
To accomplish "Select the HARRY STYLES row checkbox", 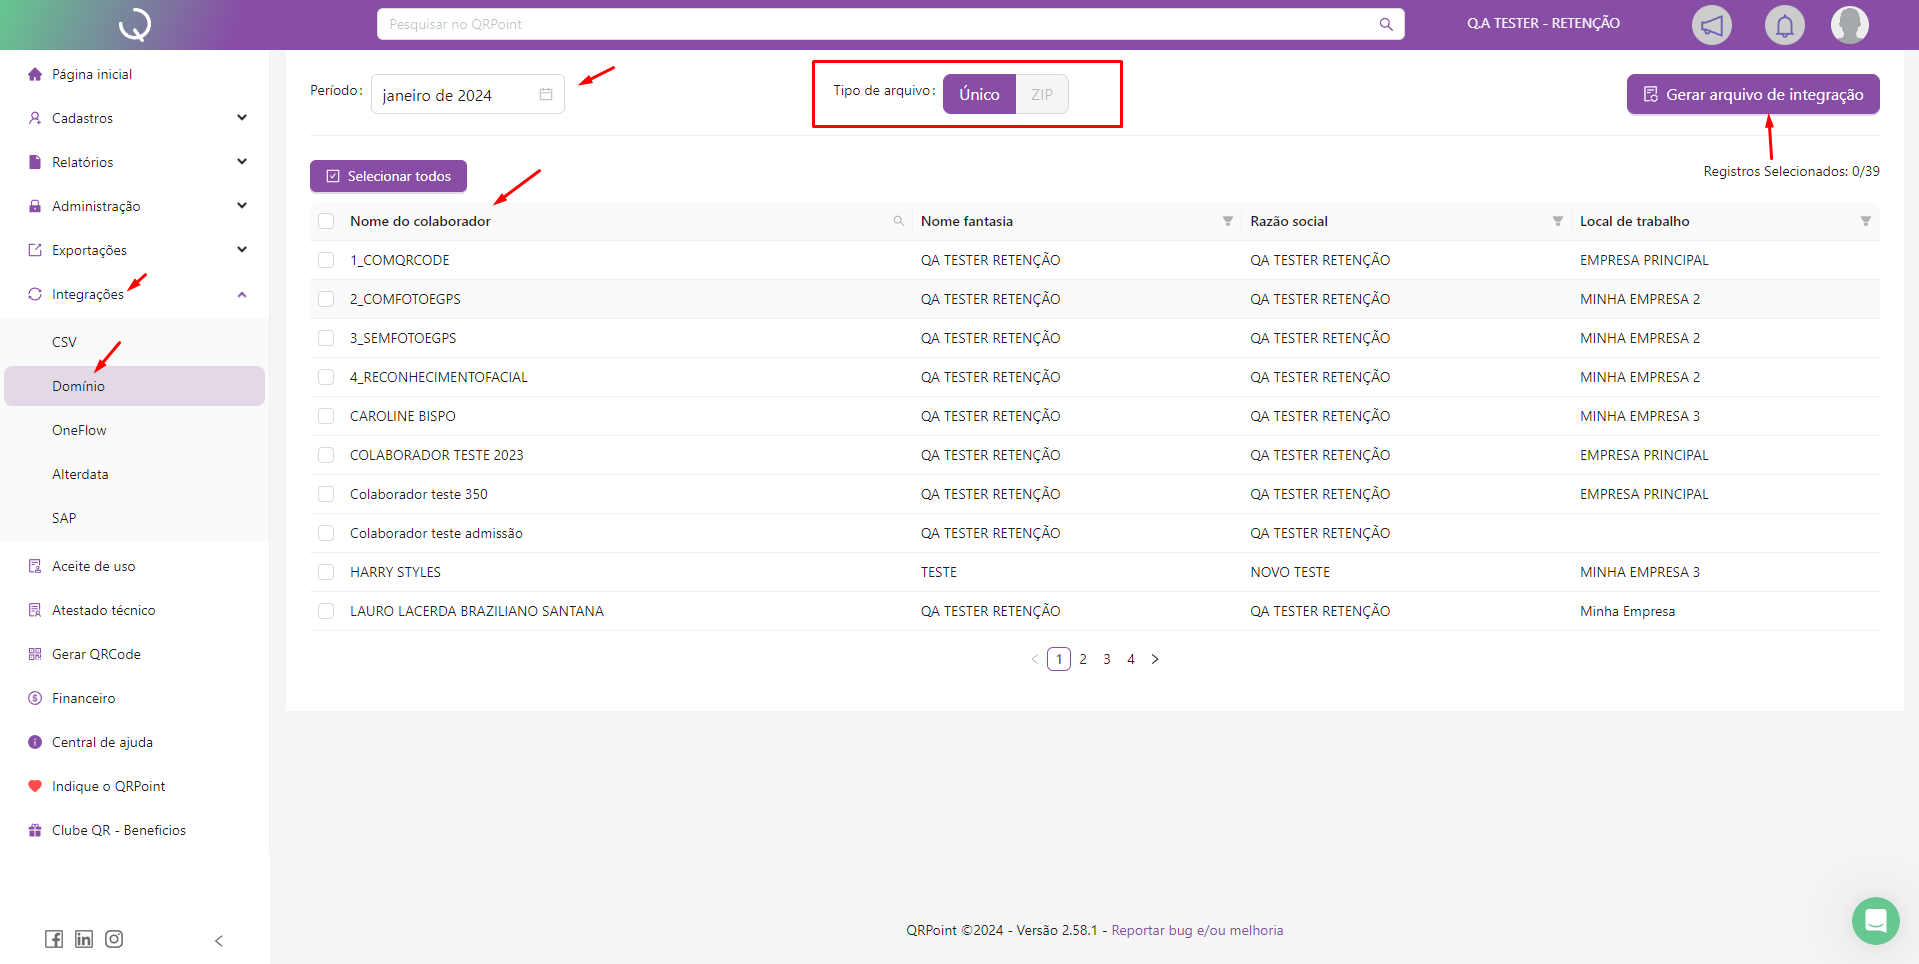I will [326, 572].
